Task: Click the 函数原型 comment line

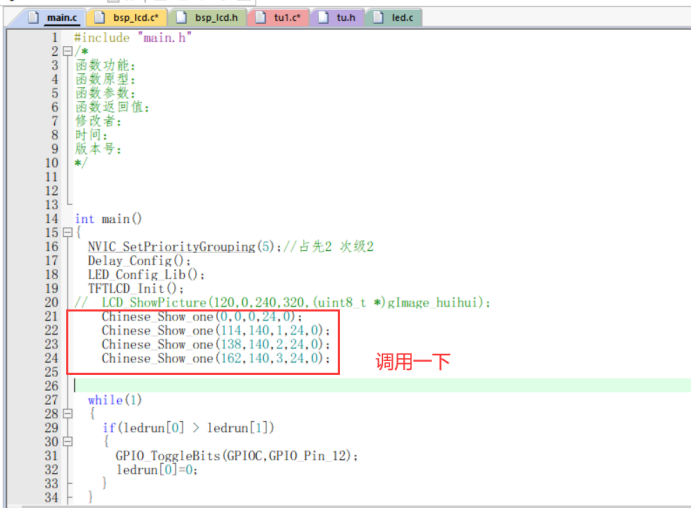Action: (x=105, y=79)
